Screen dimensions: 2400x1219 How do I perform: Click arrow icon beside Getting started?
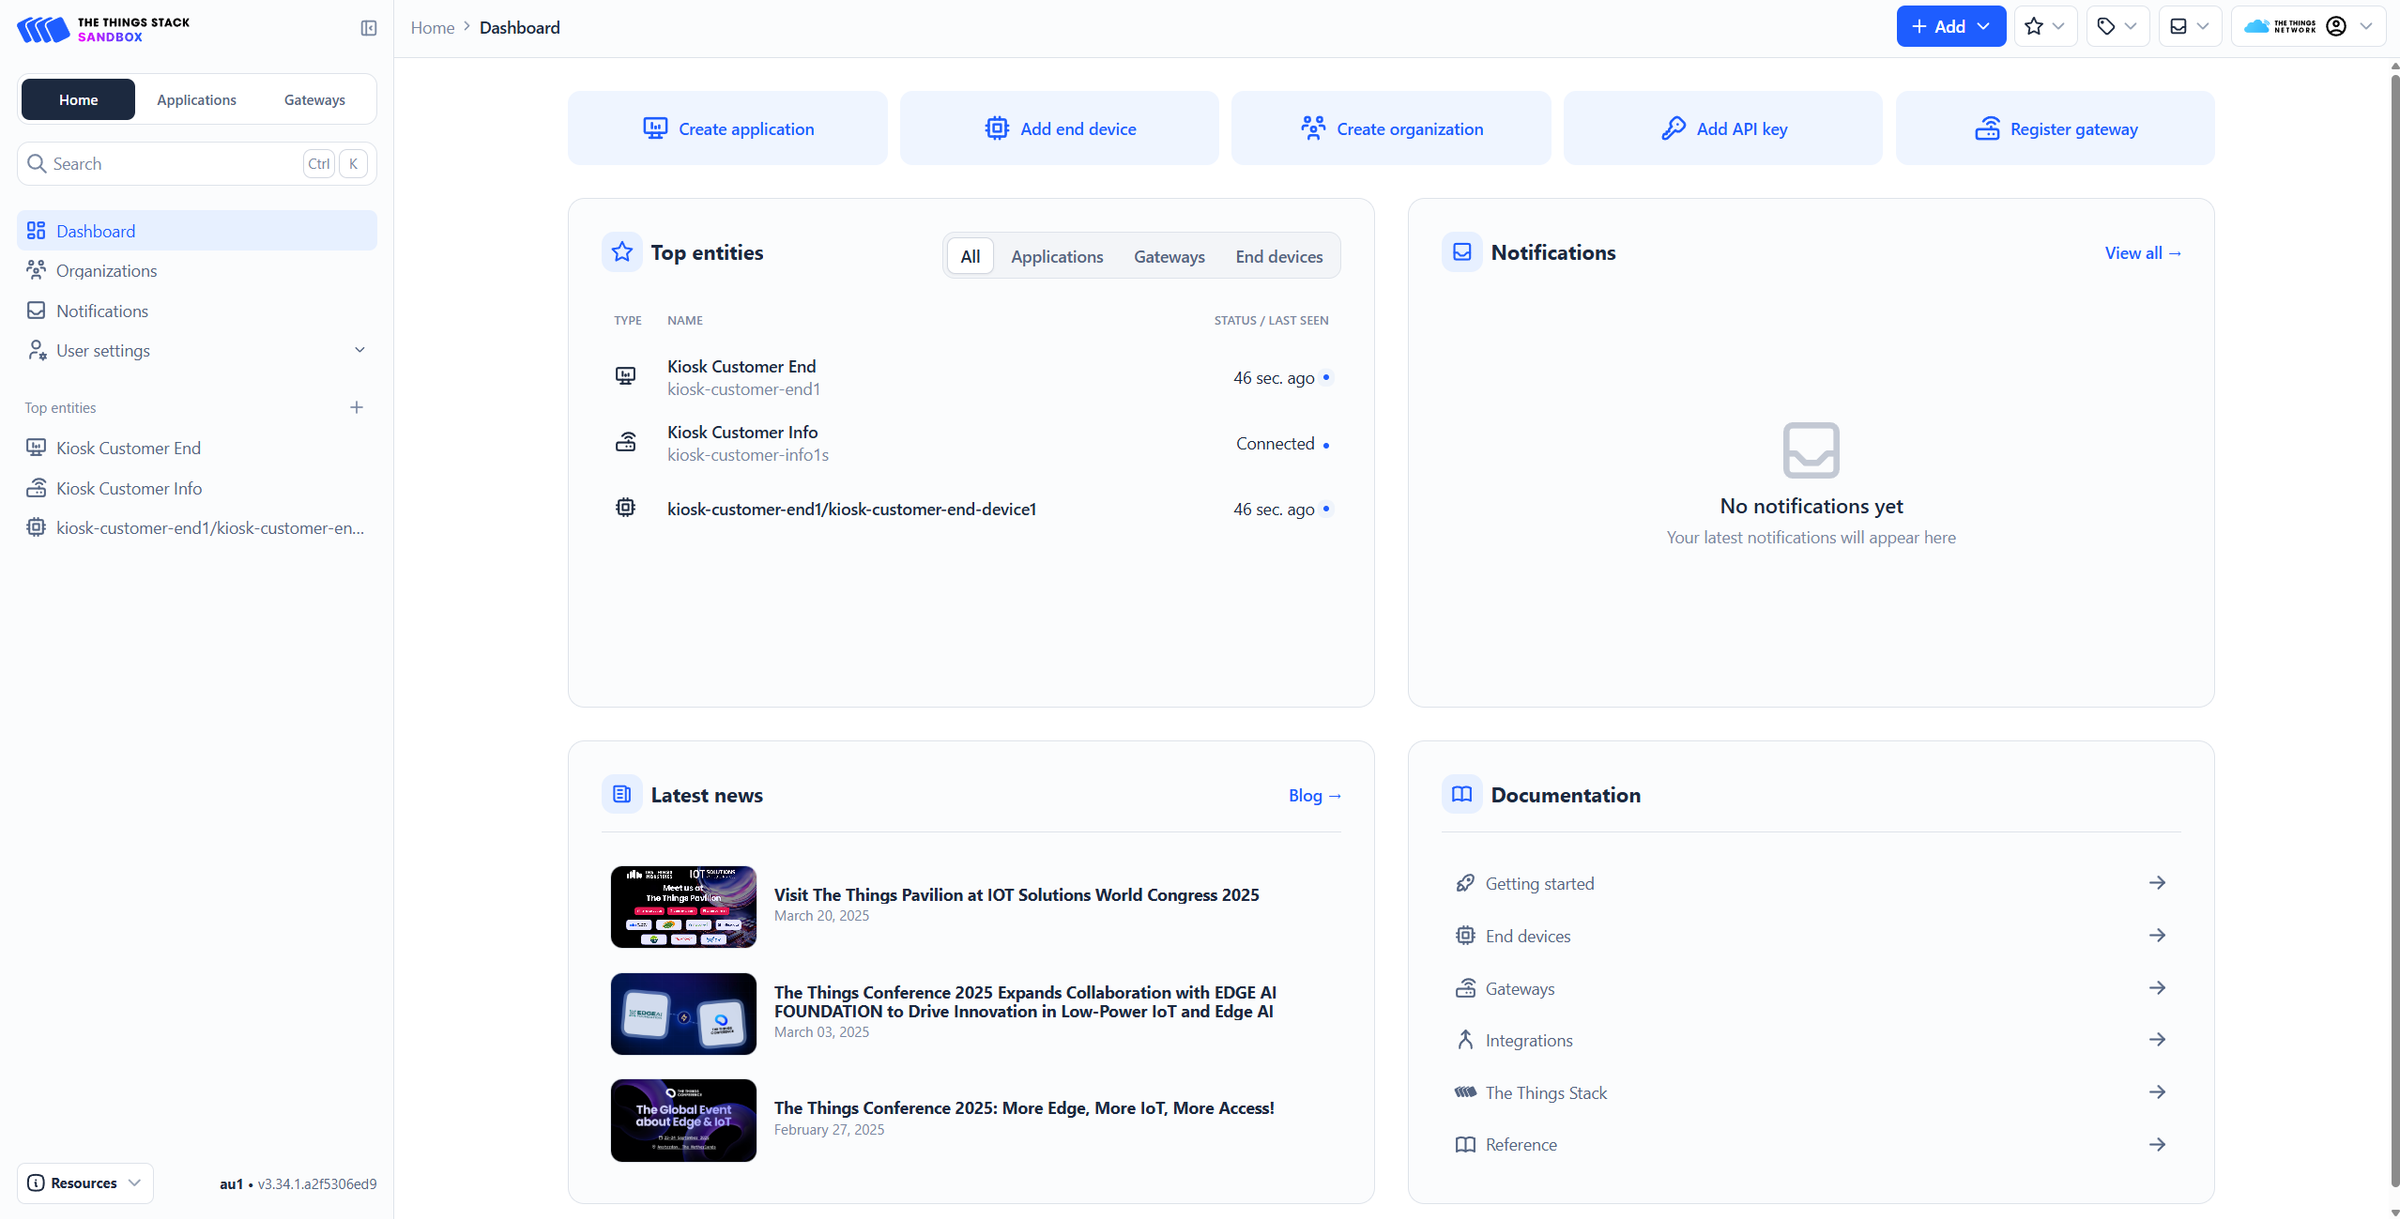pos(2157,883)
